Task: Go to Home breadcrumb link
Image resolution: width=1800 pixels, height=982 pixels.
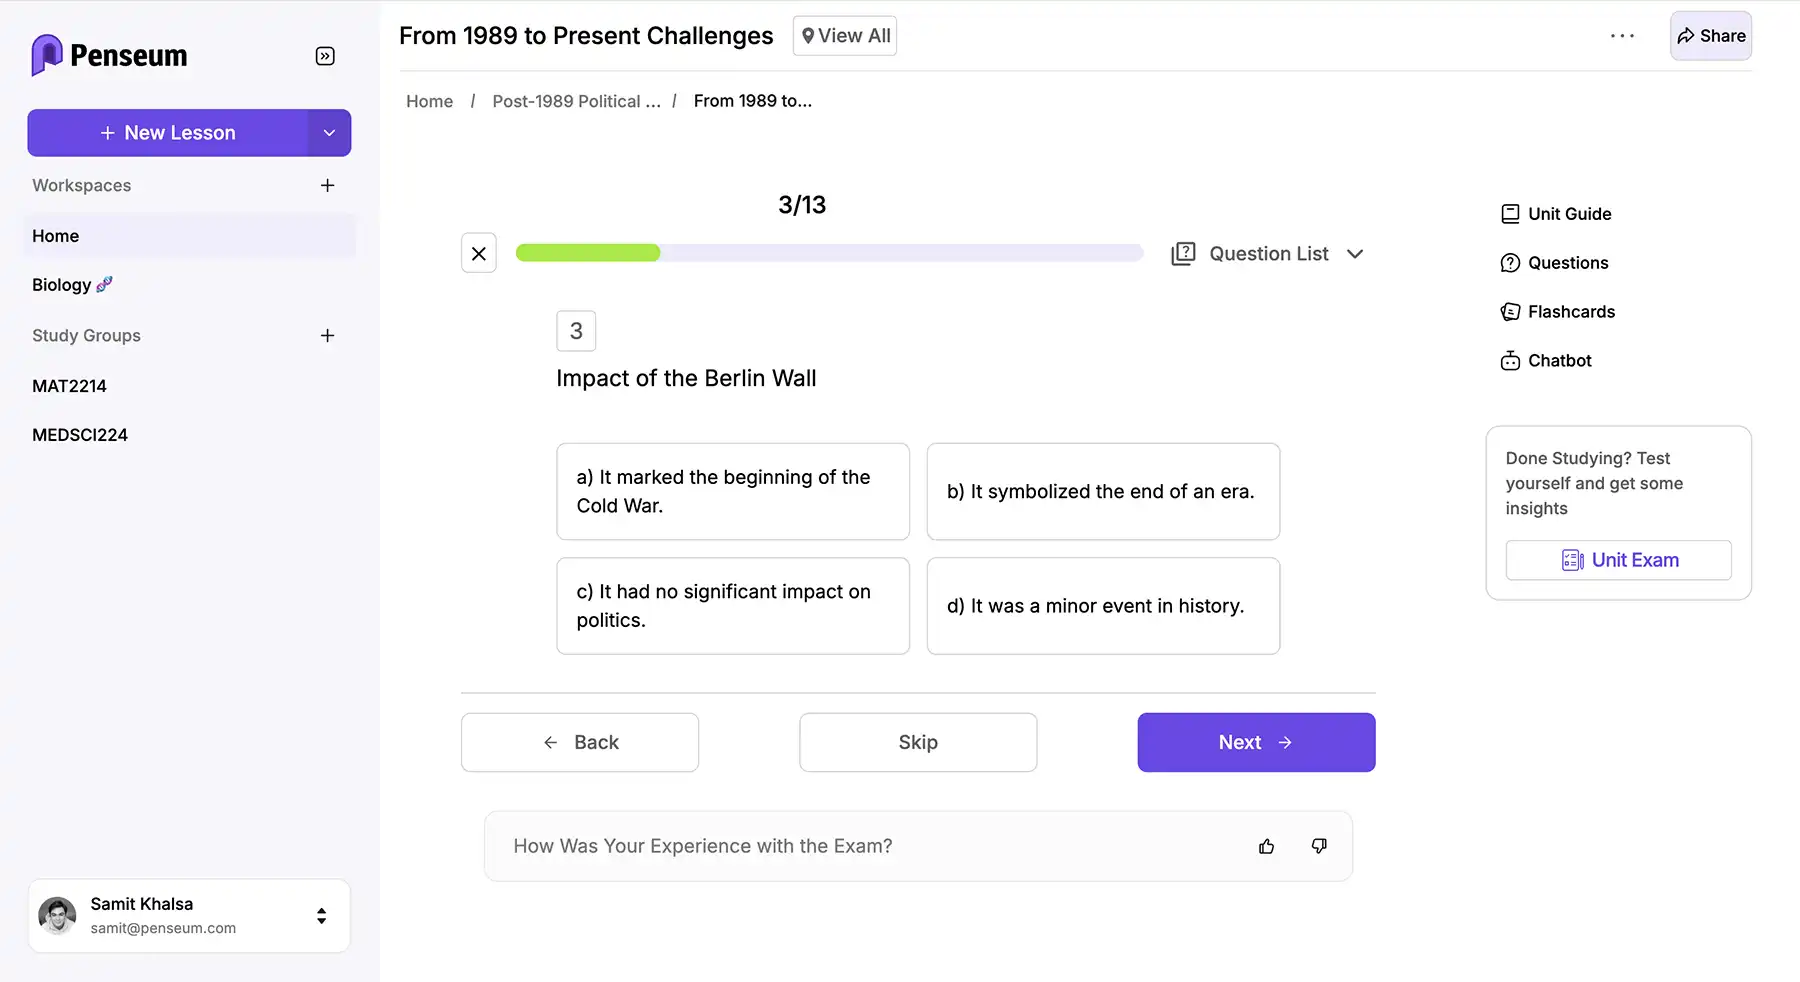Action: 429,101
